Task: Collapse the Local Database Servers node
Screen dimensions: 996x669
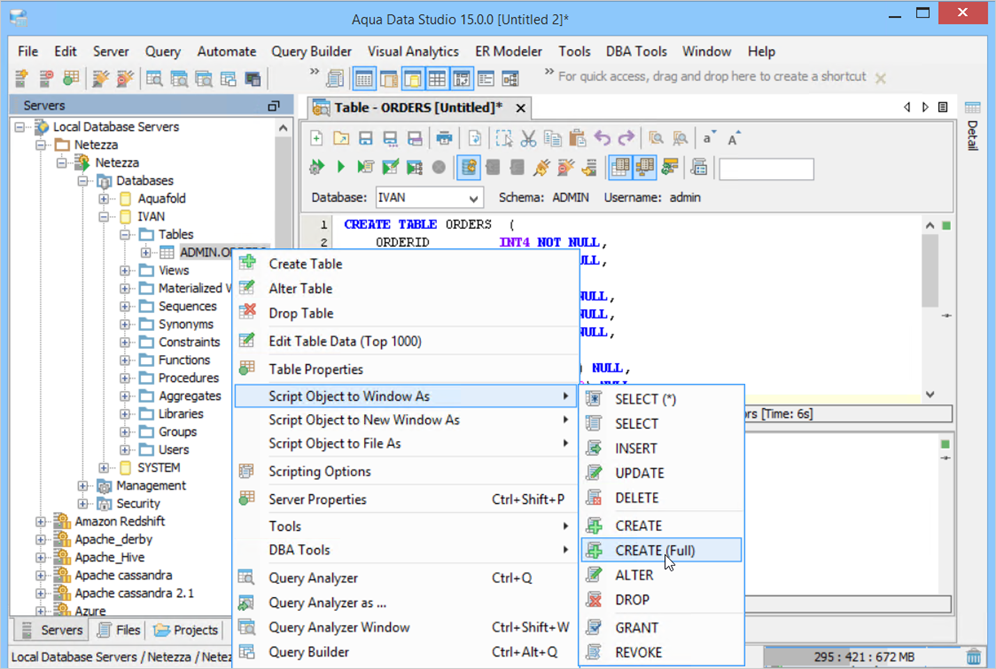Action: pos(20,127)
